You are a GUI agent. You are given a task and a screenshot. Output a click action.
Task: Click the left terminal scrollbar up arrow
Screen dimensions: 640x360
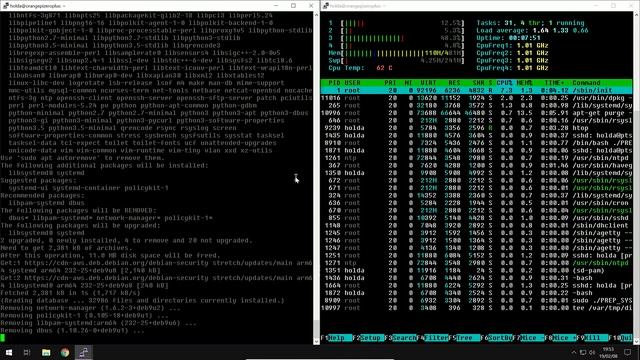[x=316, y=15]
